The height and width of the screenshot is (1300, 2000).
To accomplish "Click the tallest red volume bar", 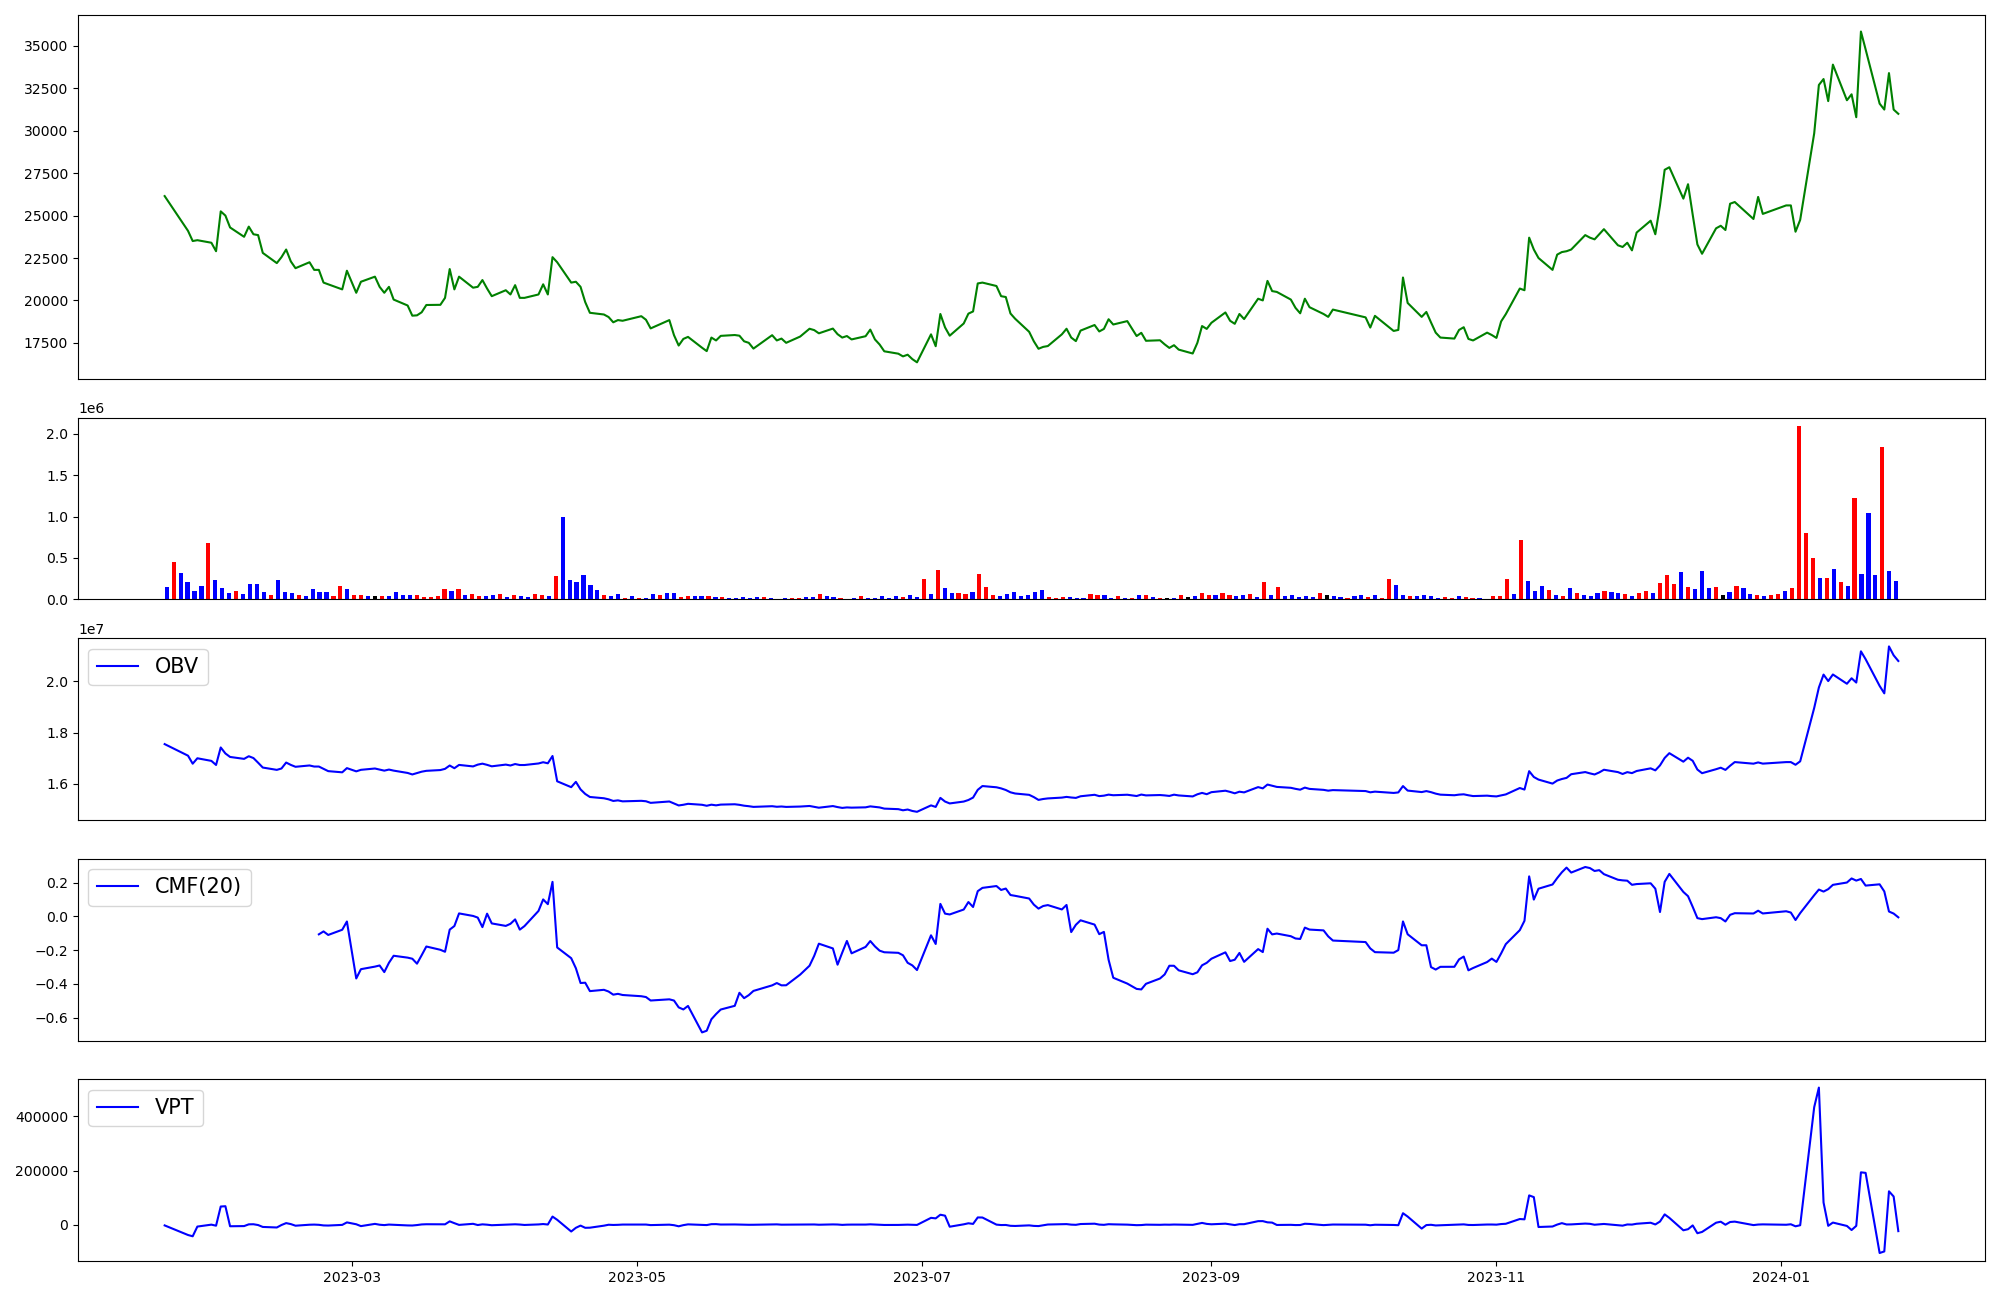I will (x=1799, y=512).
